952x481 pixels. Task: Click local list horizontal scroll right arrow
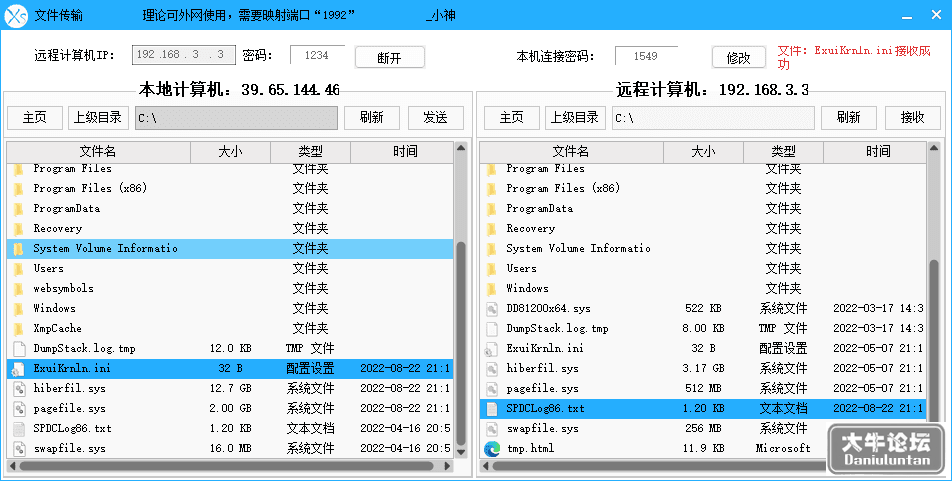click(x=447, y=466)
